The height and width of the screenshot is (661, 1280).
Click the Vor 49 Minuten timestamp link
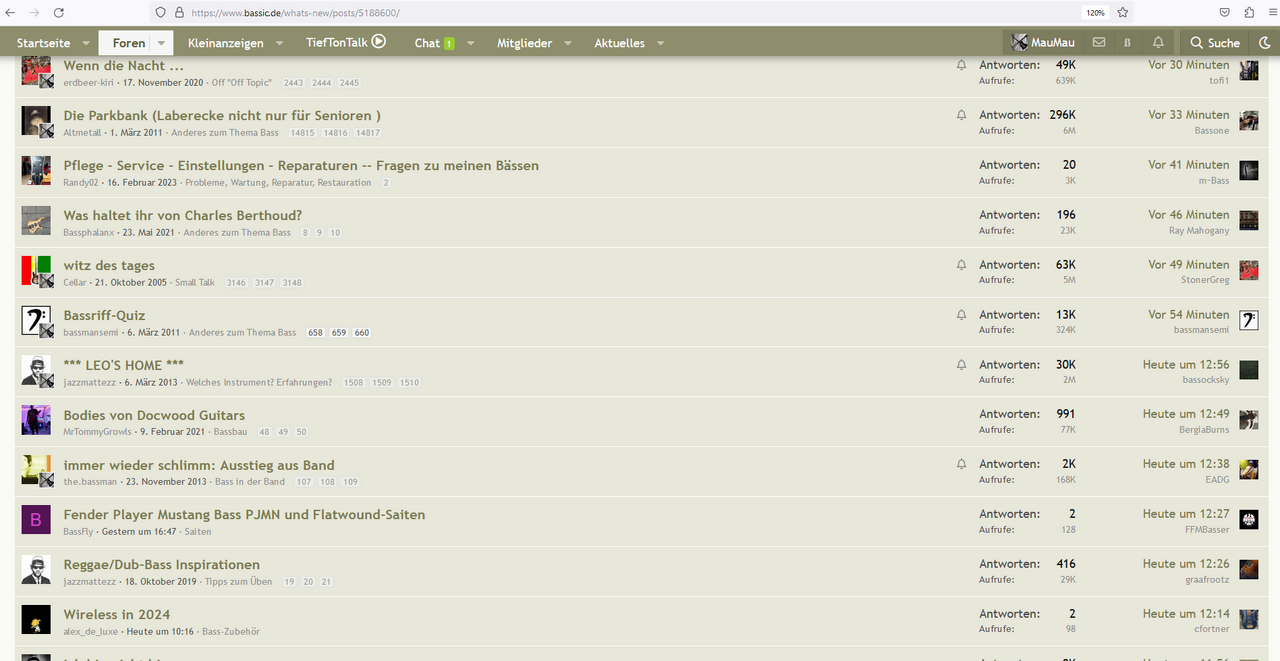coord(1189,265)
